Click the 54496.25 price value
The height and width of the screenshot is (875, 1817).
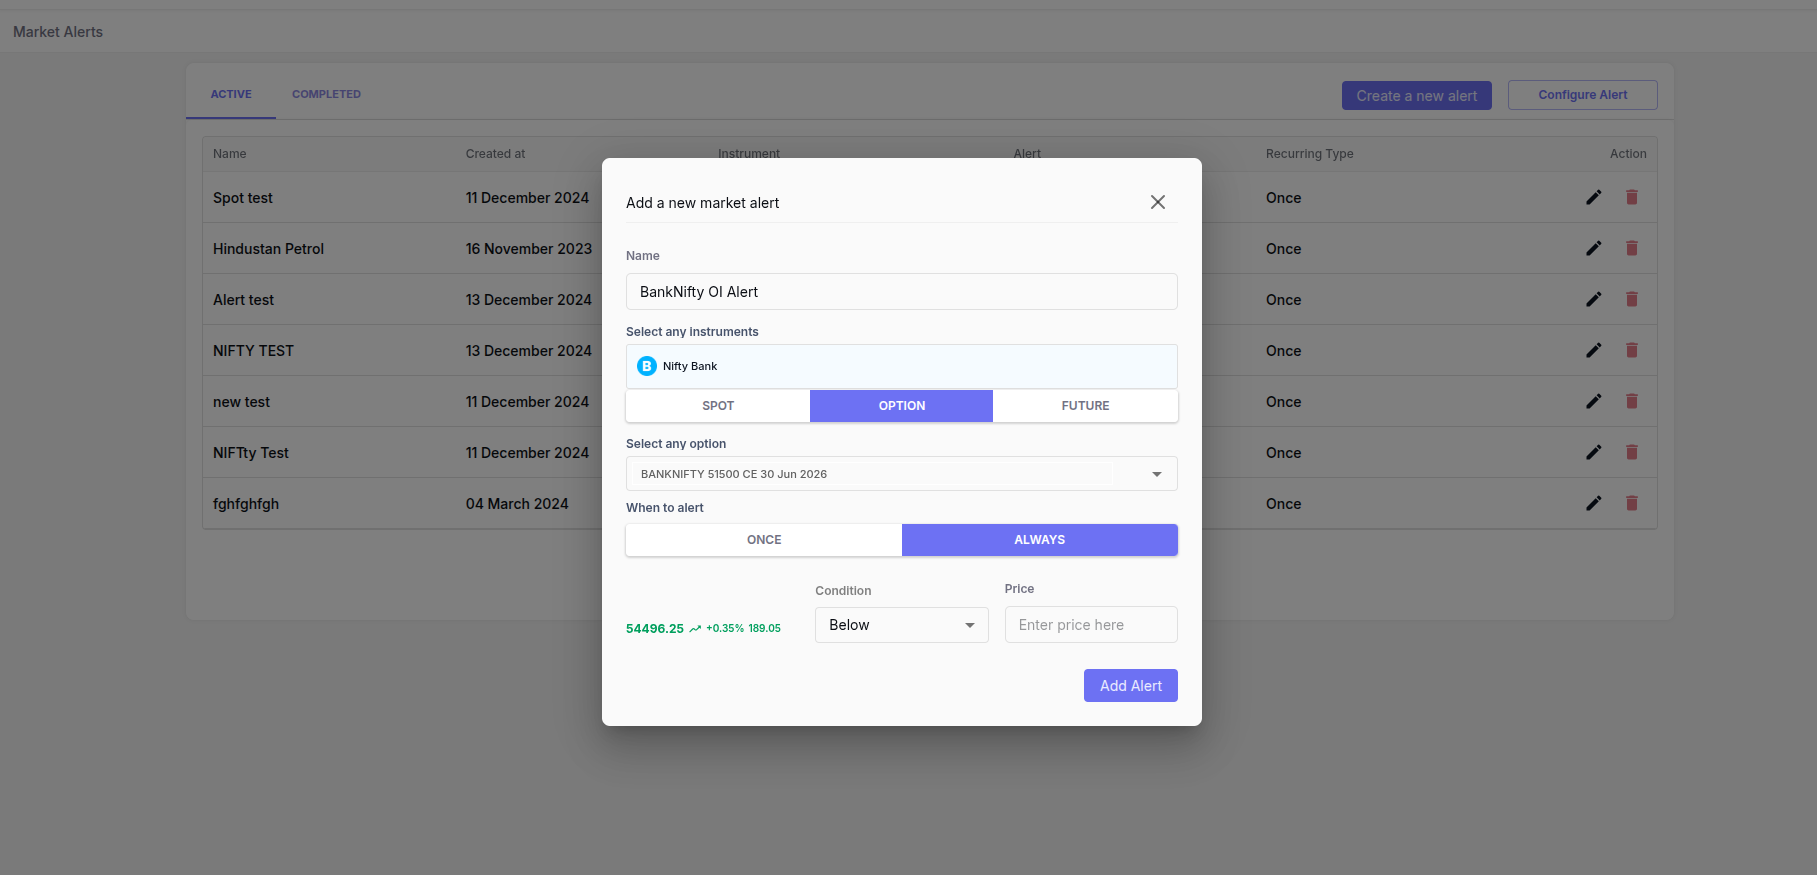point(655,629)
